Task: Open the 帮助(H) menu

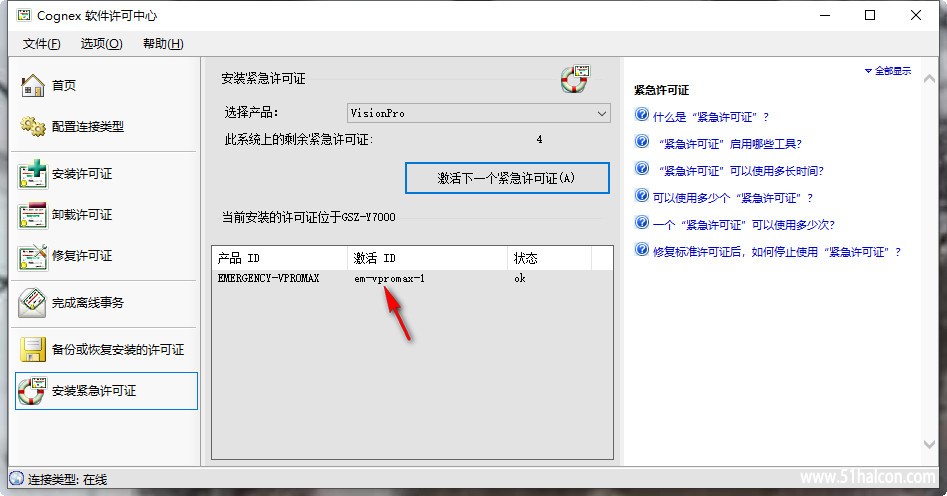Action: click(163, 44)
